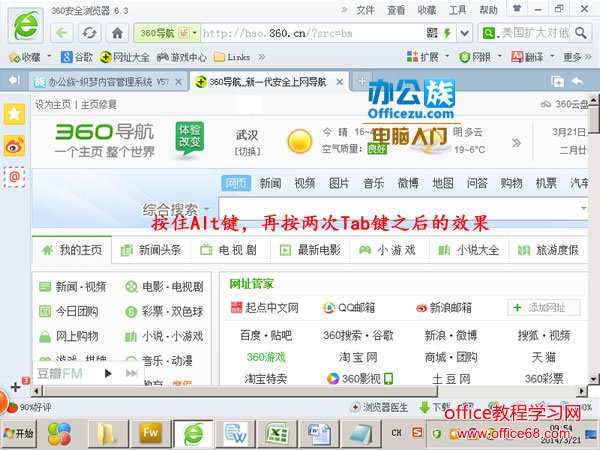Click the search magnifier icon
The width and height of the screenshot is (600, 450).
click(580, 33)
